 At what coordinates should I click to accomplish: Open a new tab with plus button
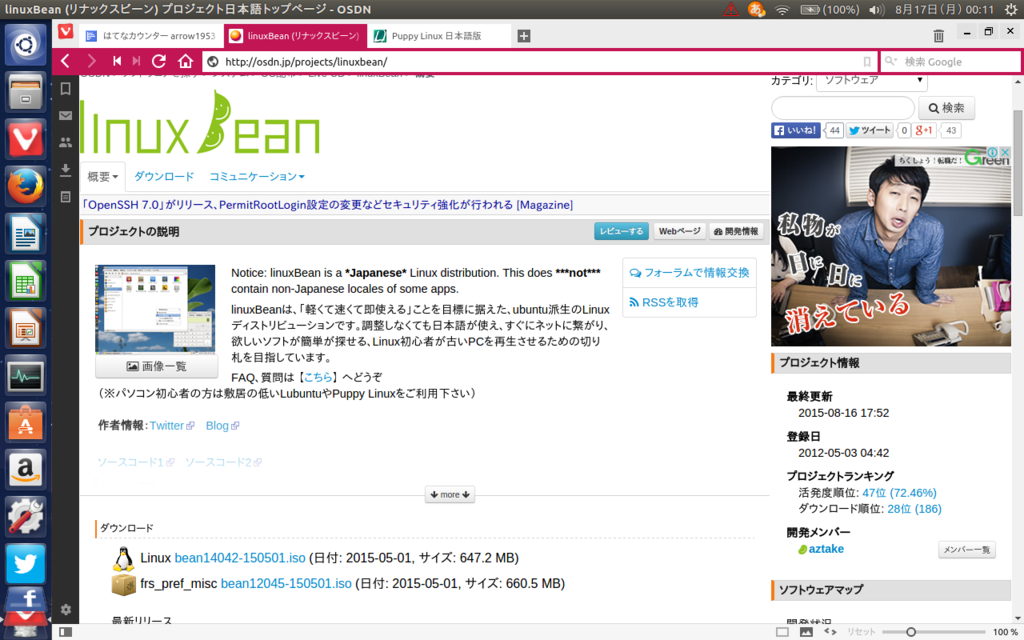coord(524,36)
